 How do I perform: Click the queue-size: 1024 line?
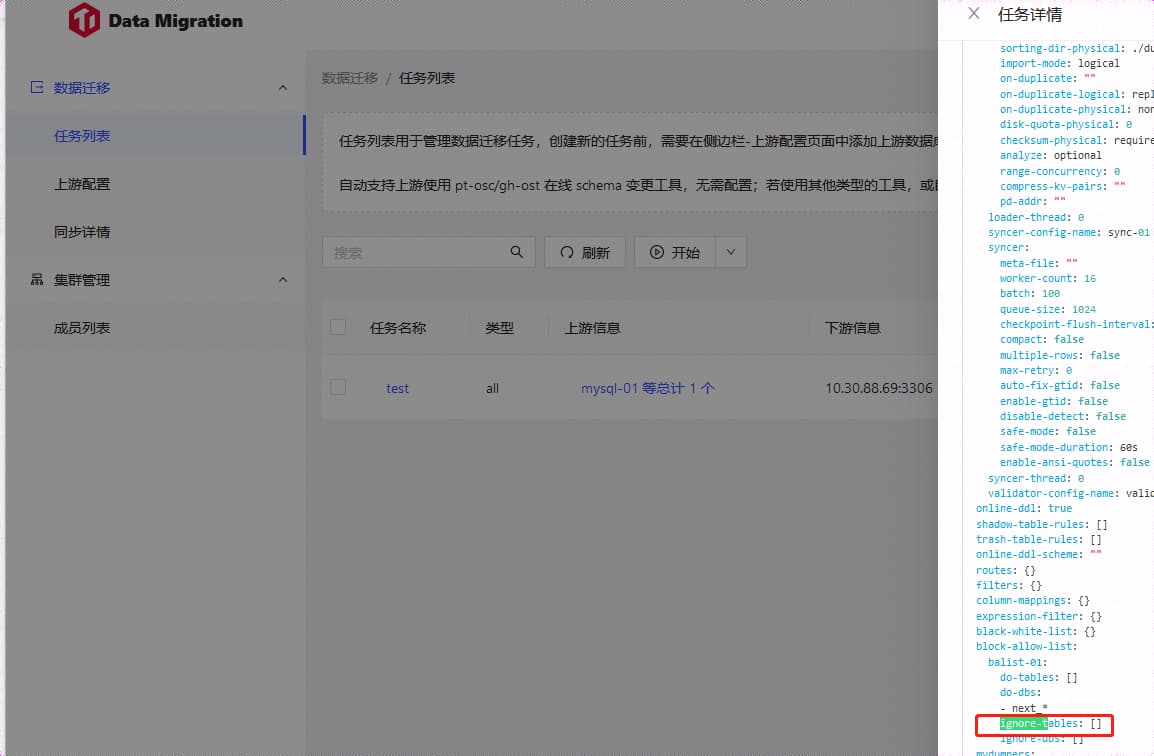tap(1048, 309)
